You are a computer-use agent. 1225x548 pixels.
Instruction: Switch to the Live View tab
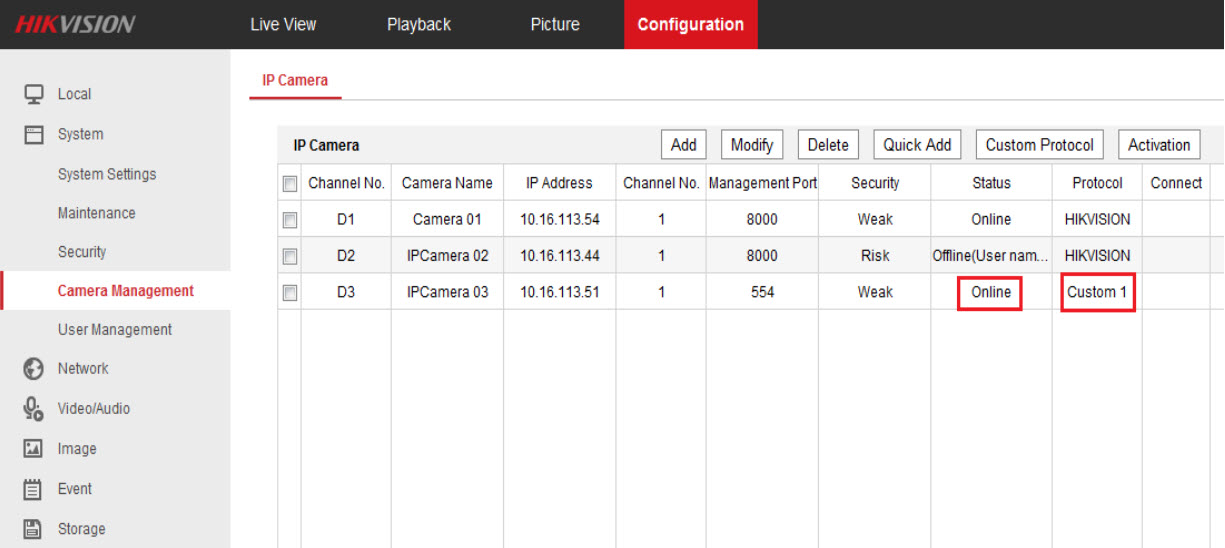(283, 25)
